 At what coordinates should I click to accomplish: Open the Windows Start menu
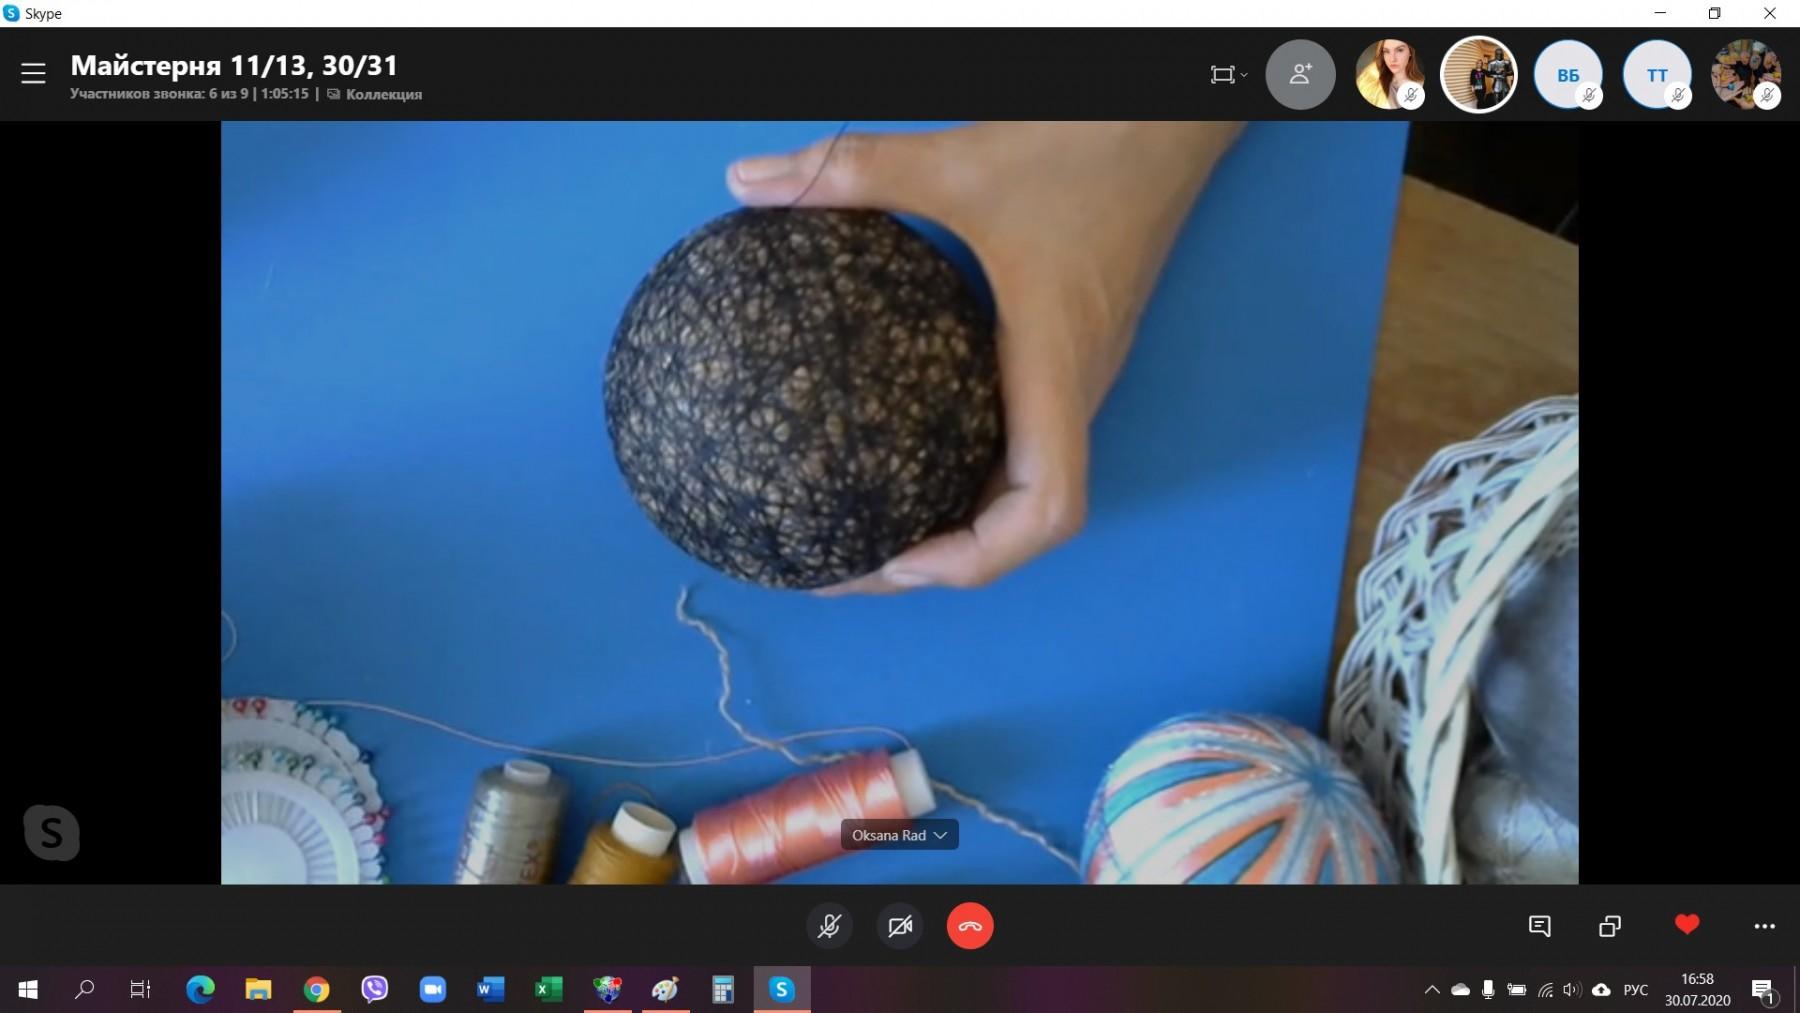tap(27, 990)
